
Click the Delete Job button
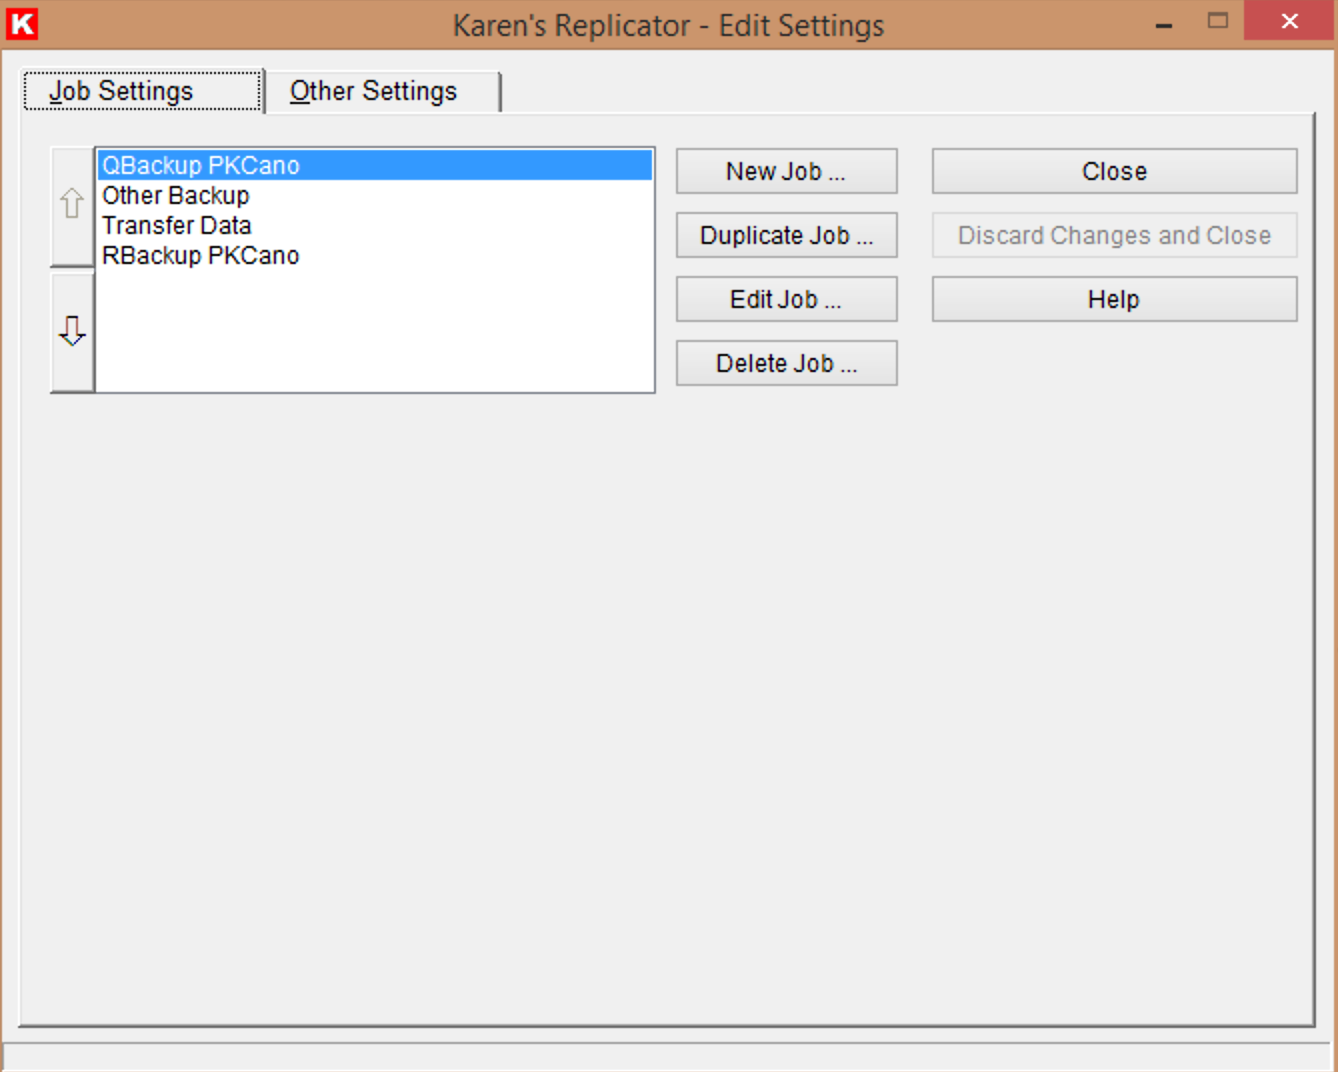pos(787,363)
